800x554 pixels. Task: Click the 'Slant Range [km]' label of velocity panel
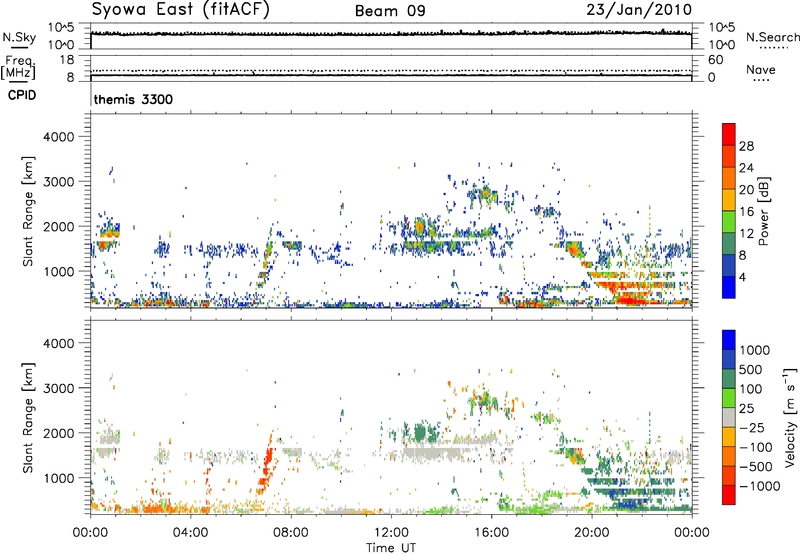coord(29,417)
